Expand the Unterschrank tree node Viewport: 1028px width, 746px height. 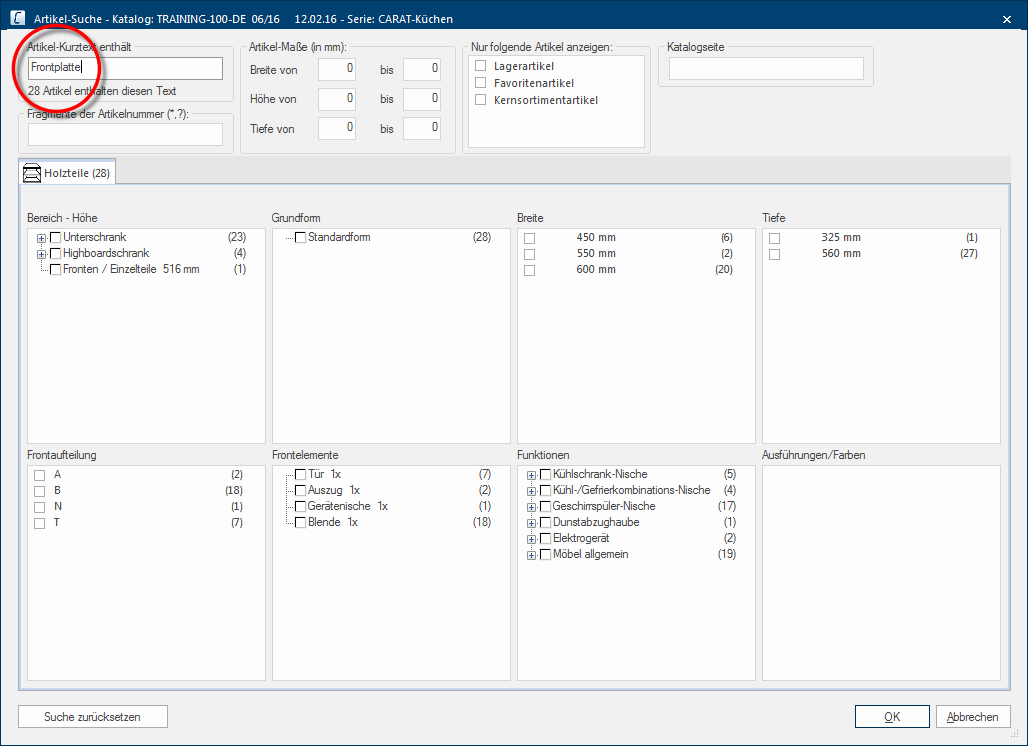tap(42, 238)
